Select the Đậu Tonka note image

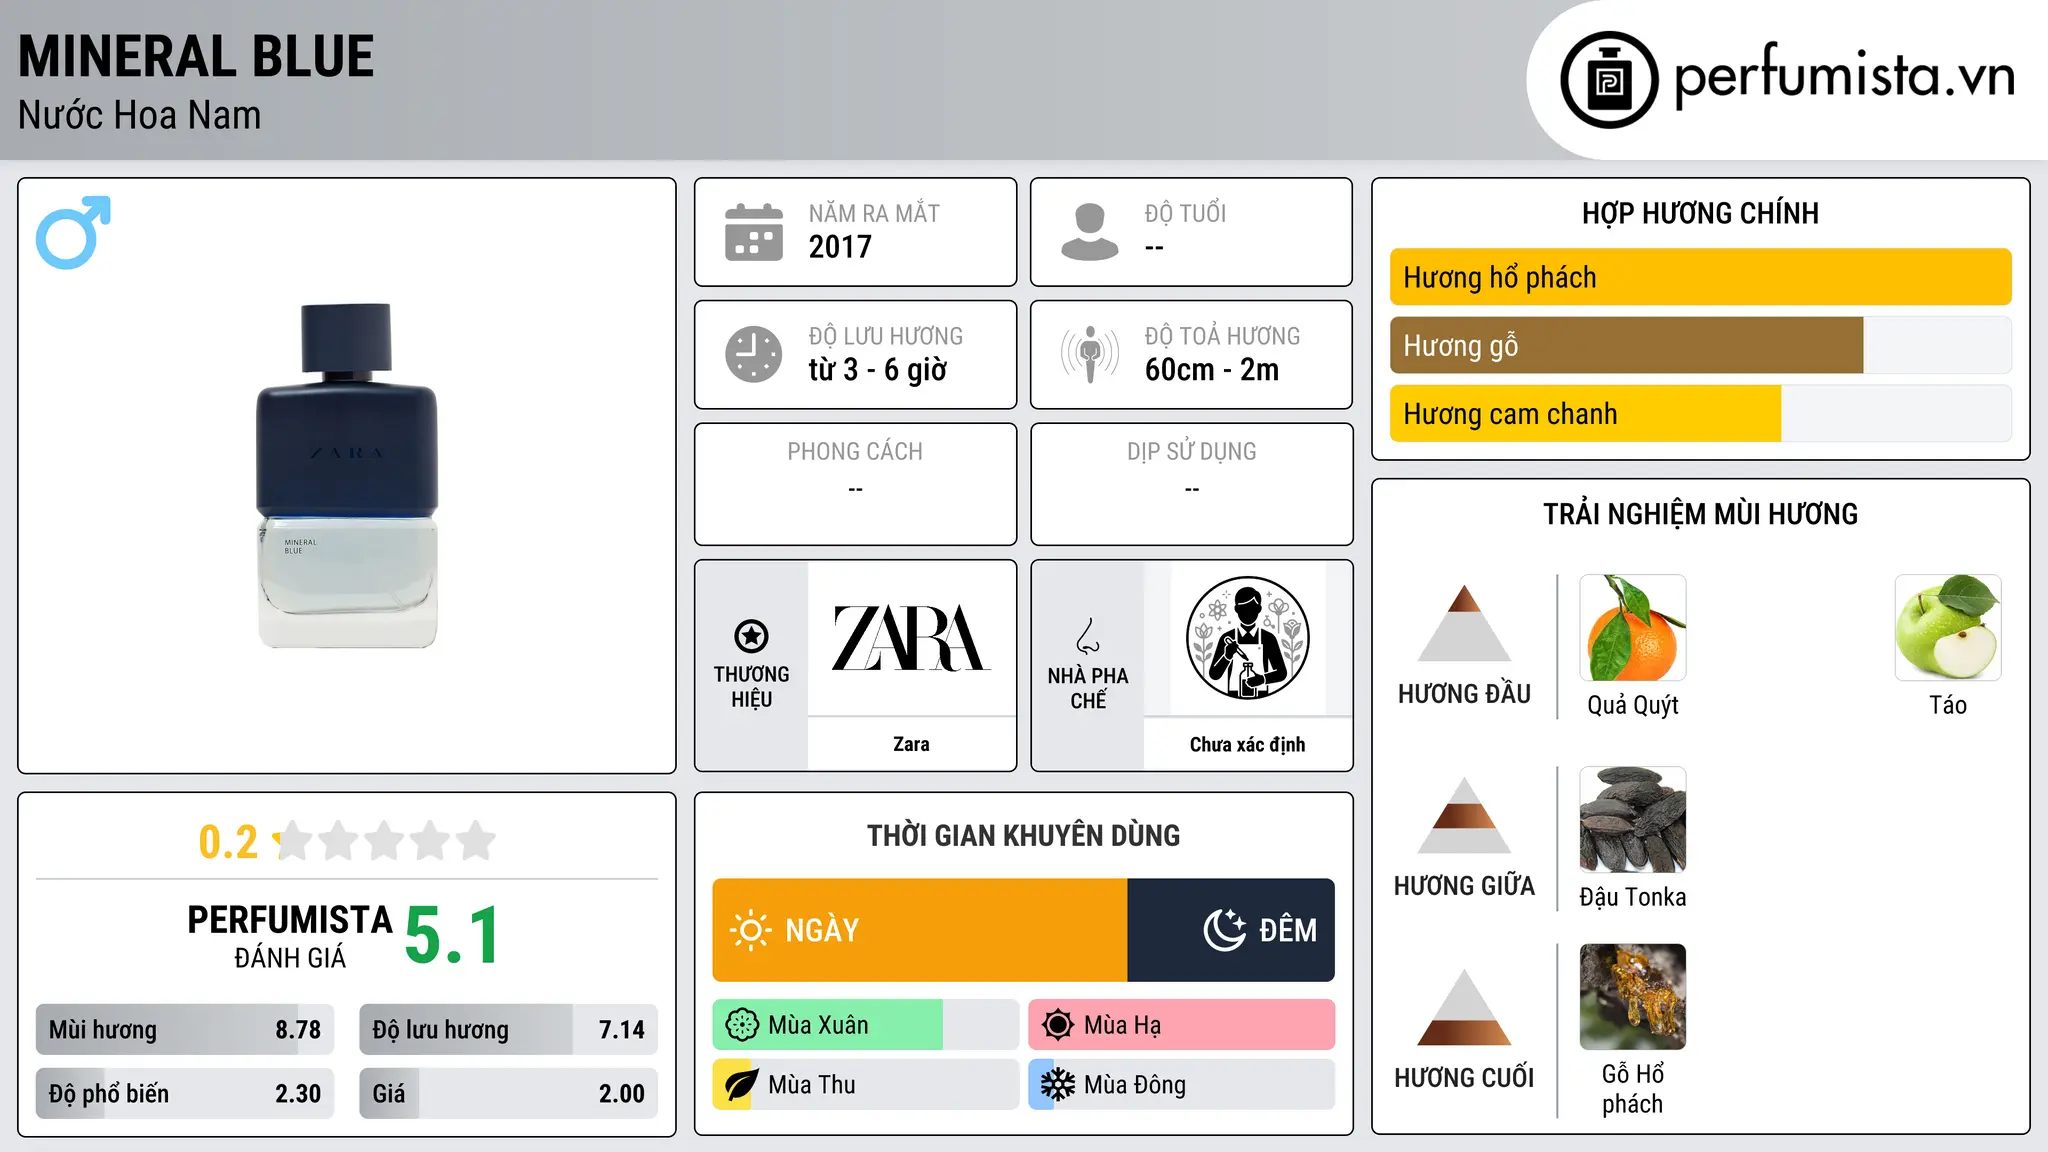coord(1633,820)
